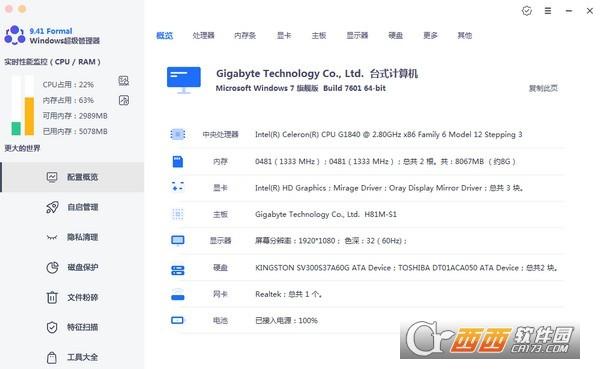Click the icon next to 内存占用 63%
Screen dimensions: 600x369
124,100
